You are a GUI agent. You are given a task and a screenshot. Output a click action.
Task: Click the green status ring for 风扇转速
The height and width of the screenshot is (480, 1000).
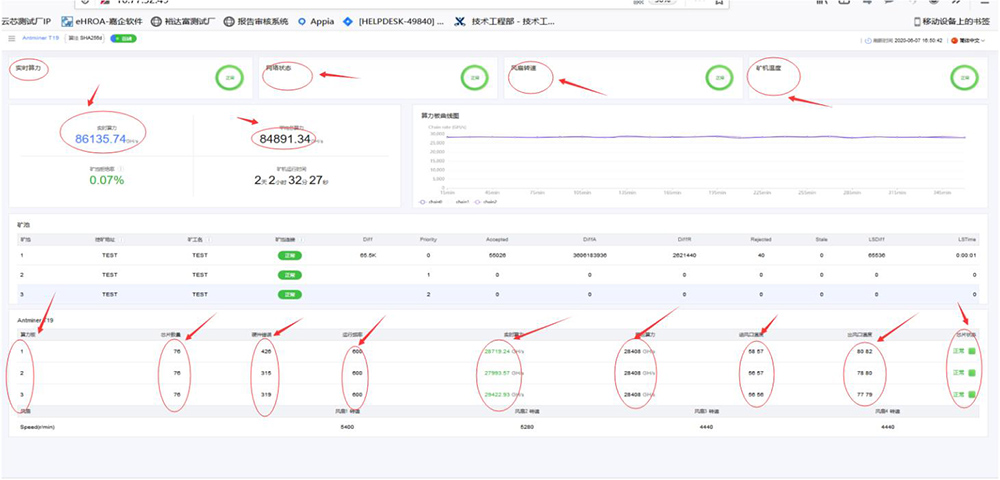(x=715, y=77)
